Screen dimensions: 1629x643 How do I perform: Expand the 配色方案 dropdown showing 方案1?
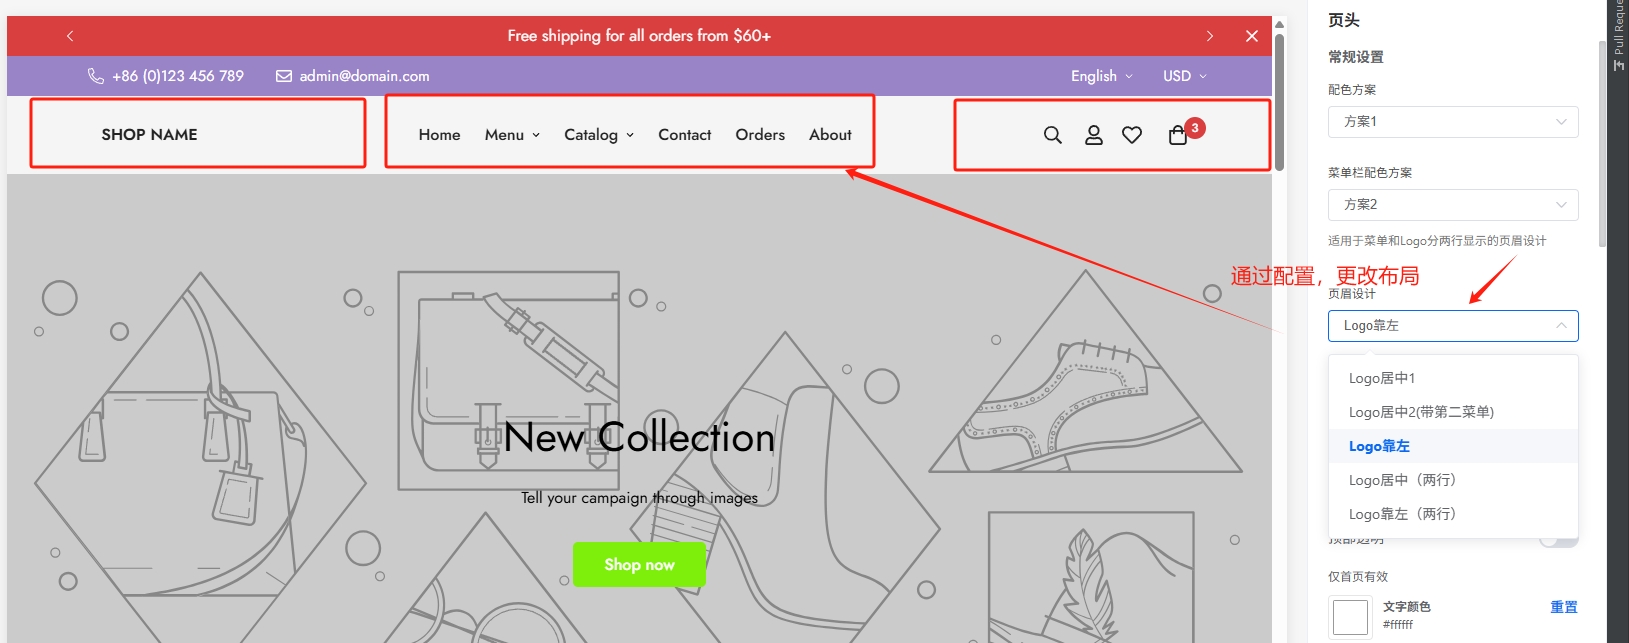coord(1452,122)
